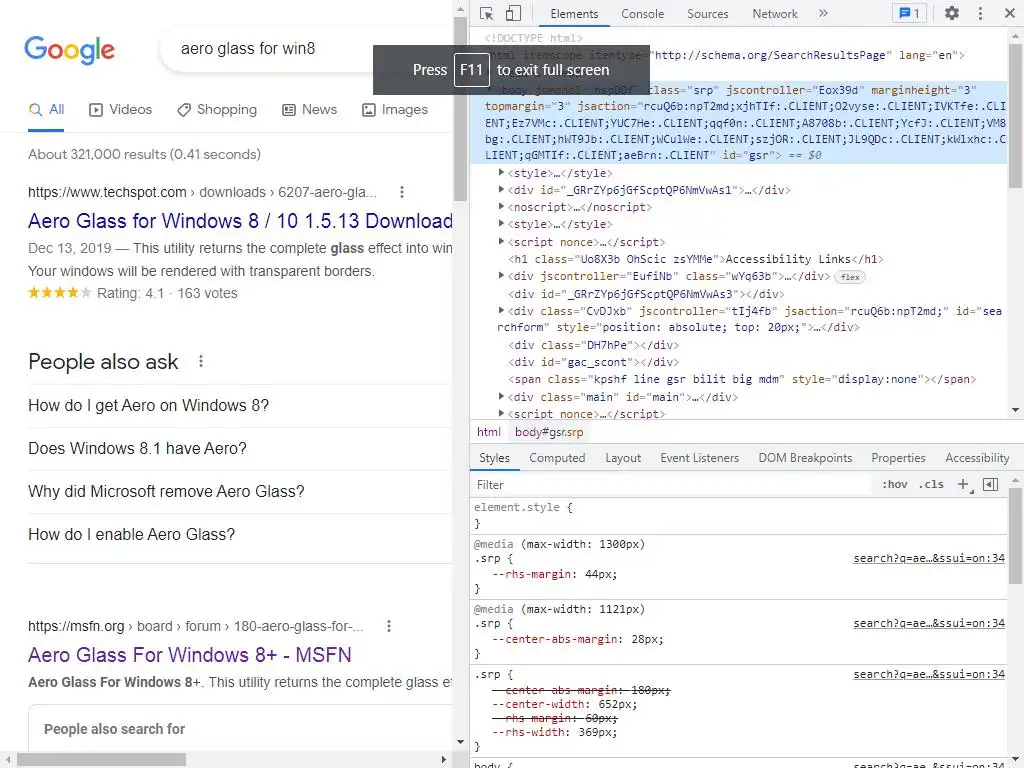The image size is (1024, 768).
Task: Open the Properties tab
Action: click(898, 458)
